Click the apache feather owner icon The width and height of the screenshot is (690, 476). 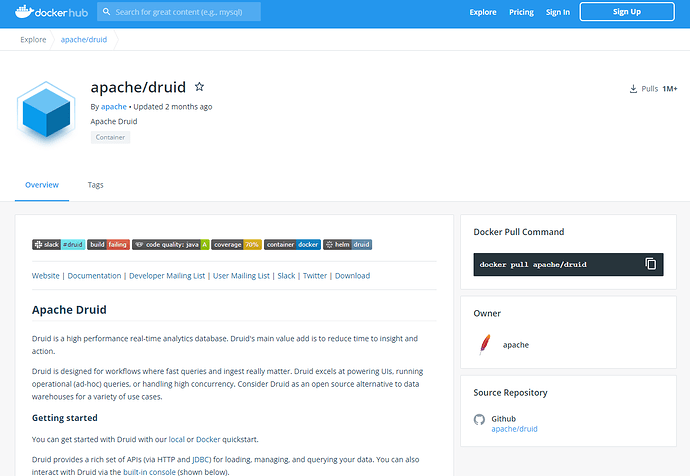[485, 345]
